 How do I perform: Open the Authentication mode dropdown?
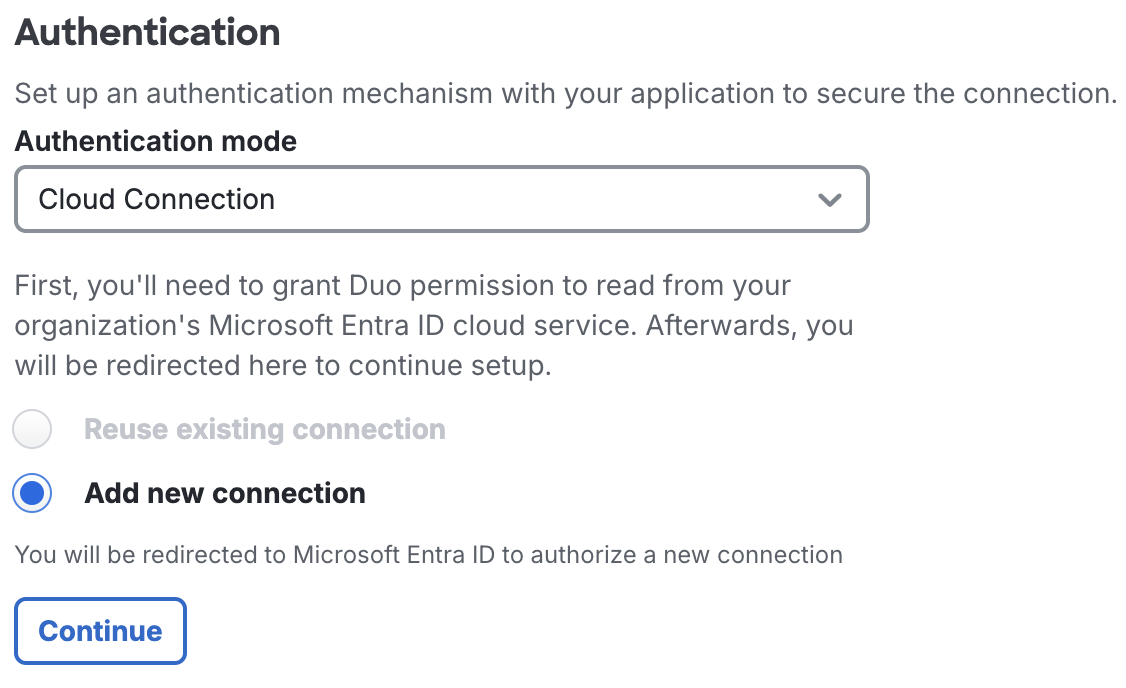[440, 200]
